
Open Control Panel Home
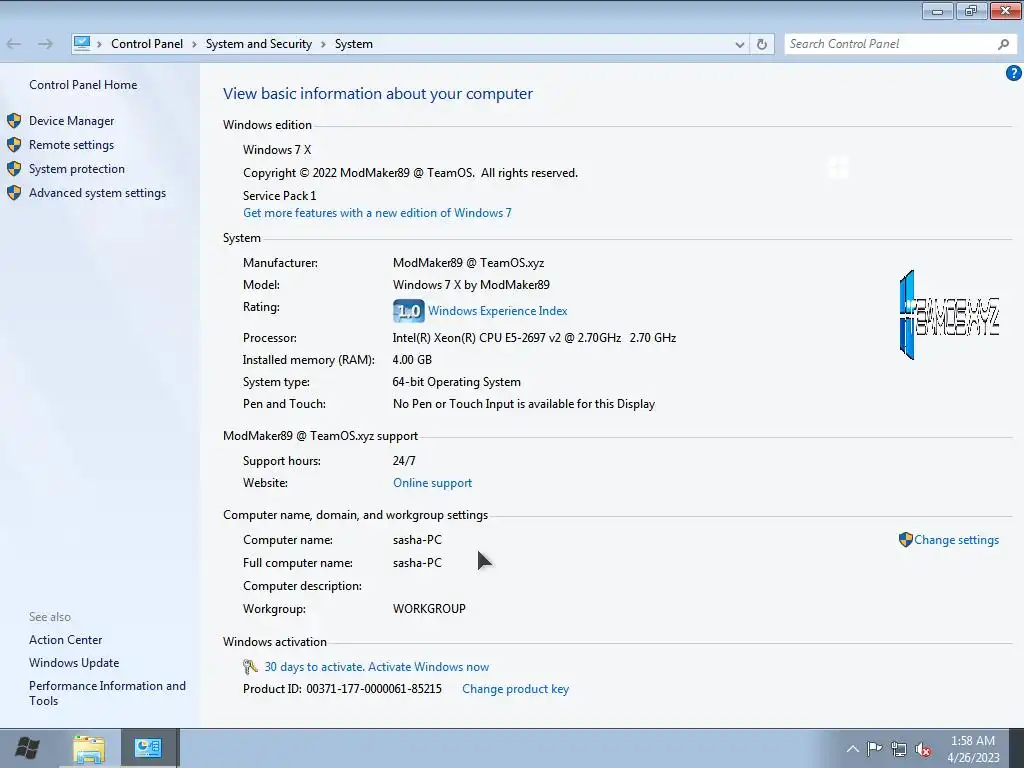pyautogui.click(x=83, y=85)
